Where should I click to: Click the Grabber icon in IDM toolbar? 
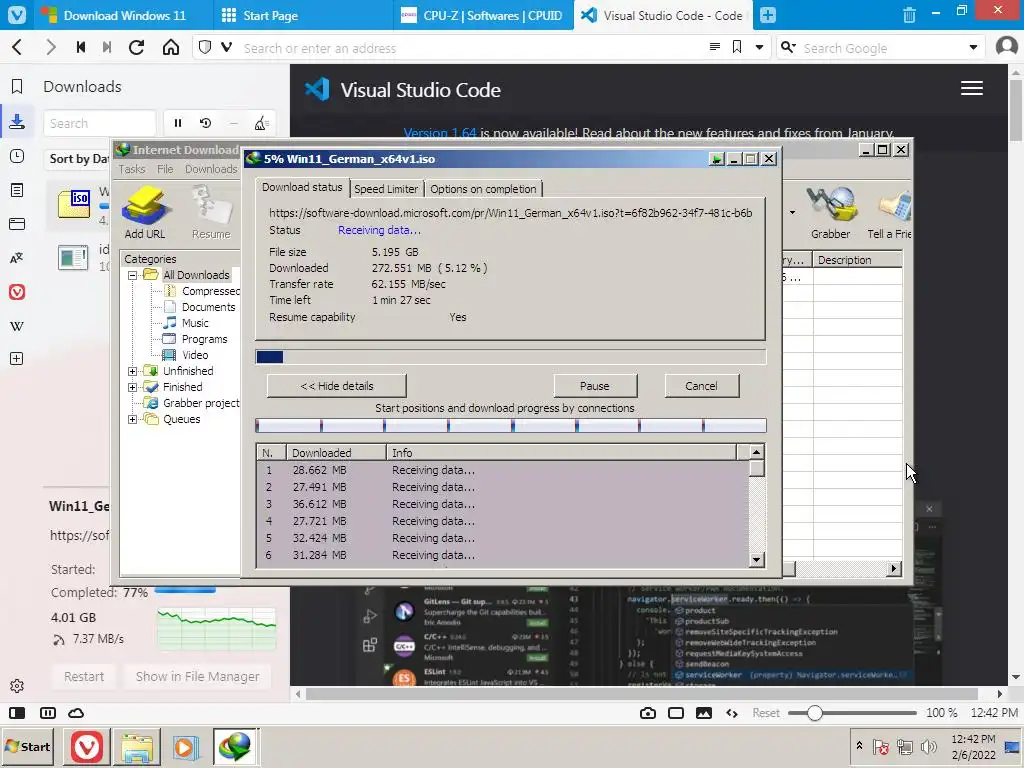[x=830, y=212]
